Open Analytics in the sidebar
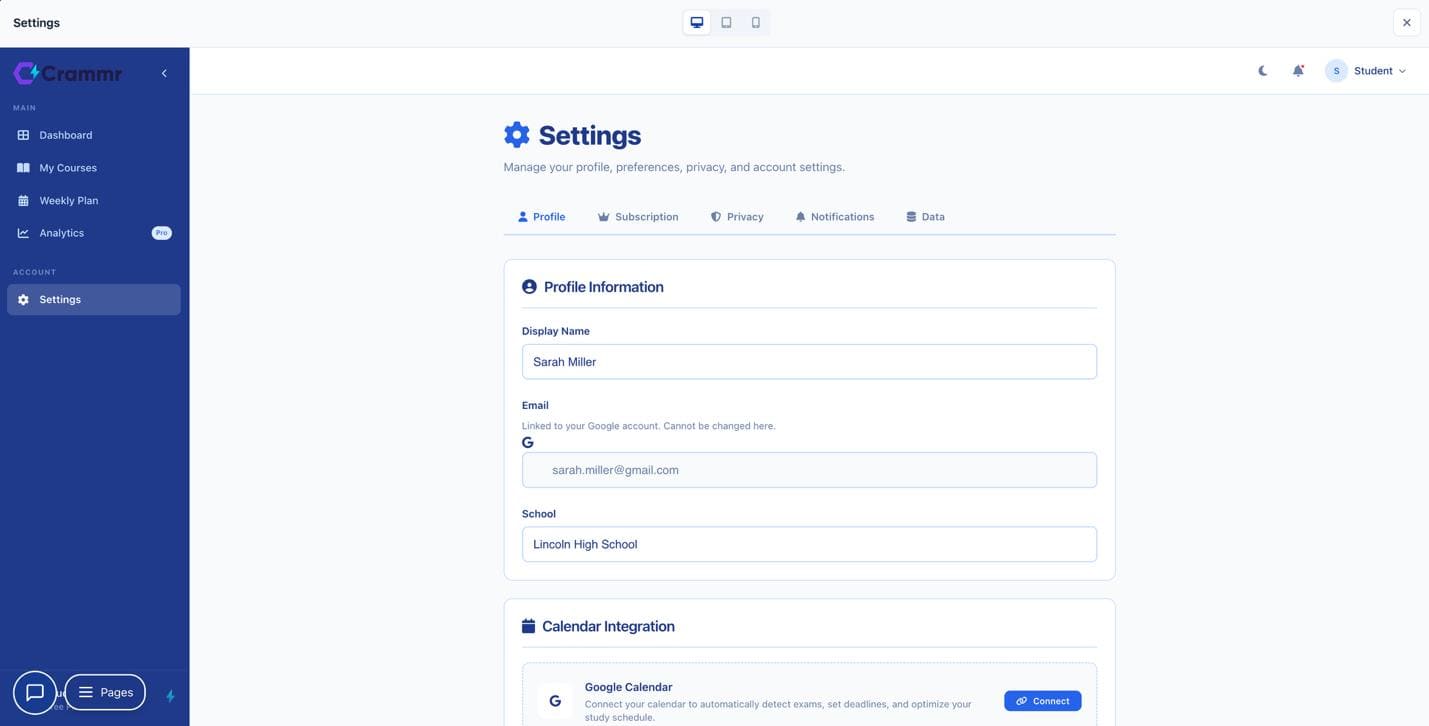The height and width of the screenshot is (726, 1429). click(94, 233)
